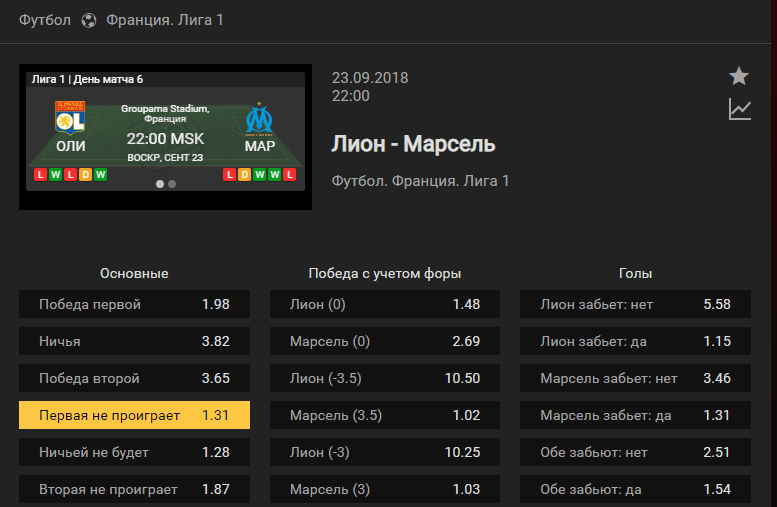Click the ОЛИ team abbreviation
Screen dimensions: 777x507
[70, 146]
